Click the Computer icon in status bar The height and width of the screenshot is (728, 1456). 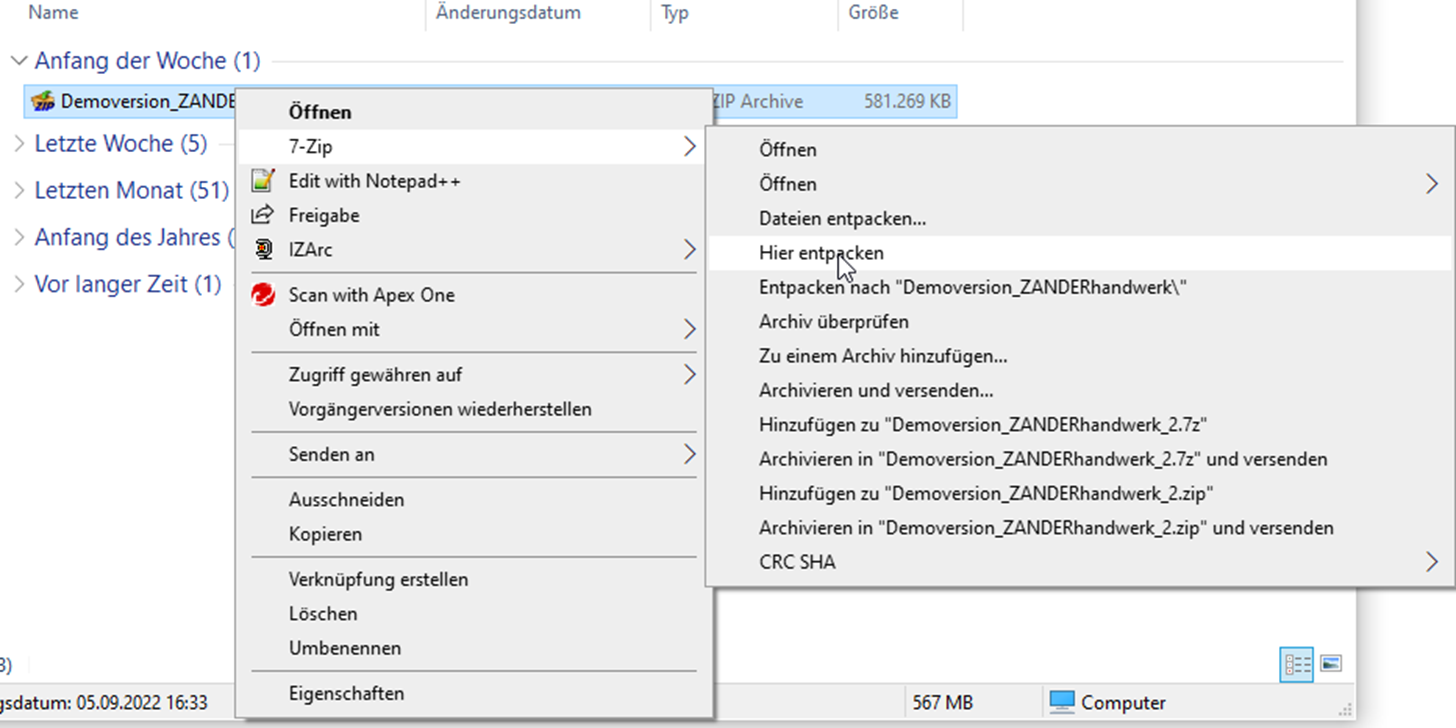click(x=1062, y=702)
